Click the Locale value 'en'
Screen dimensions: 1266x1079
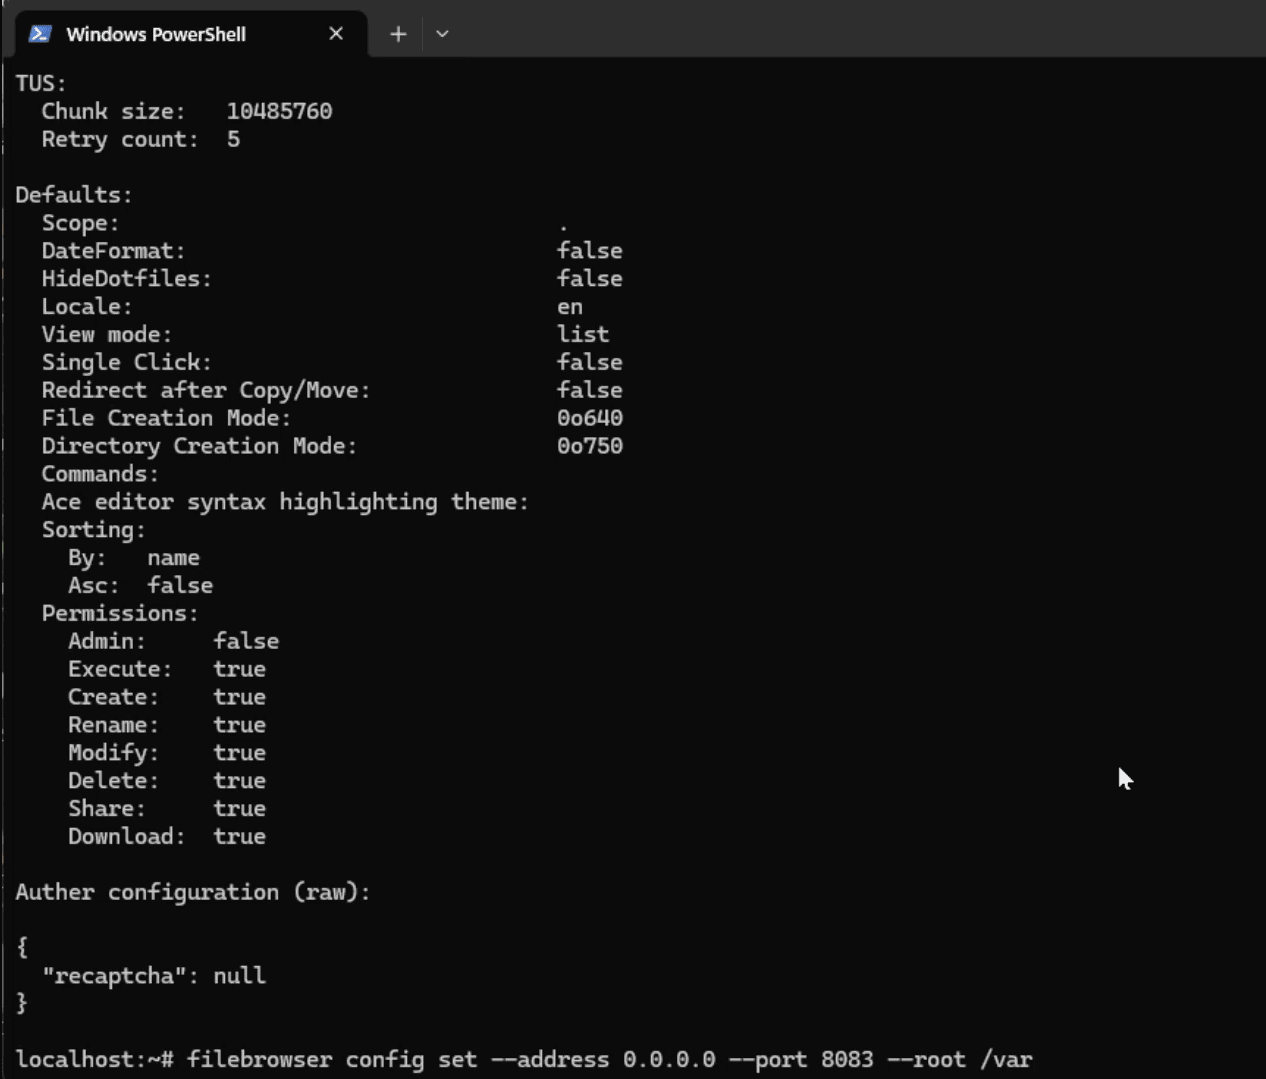click(570, 307)
